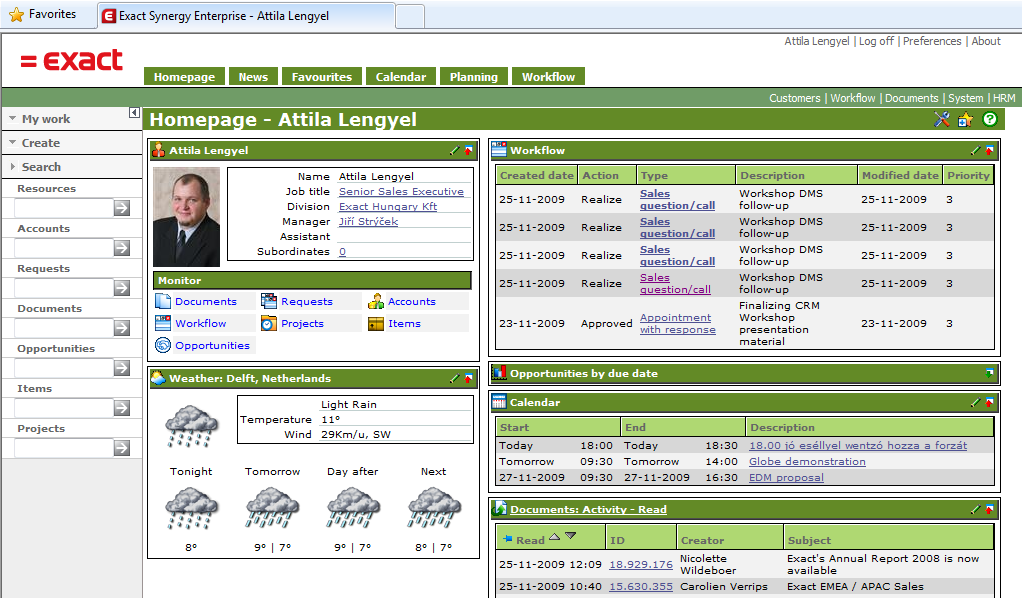Expand Opportunities by due date widget

989,374
